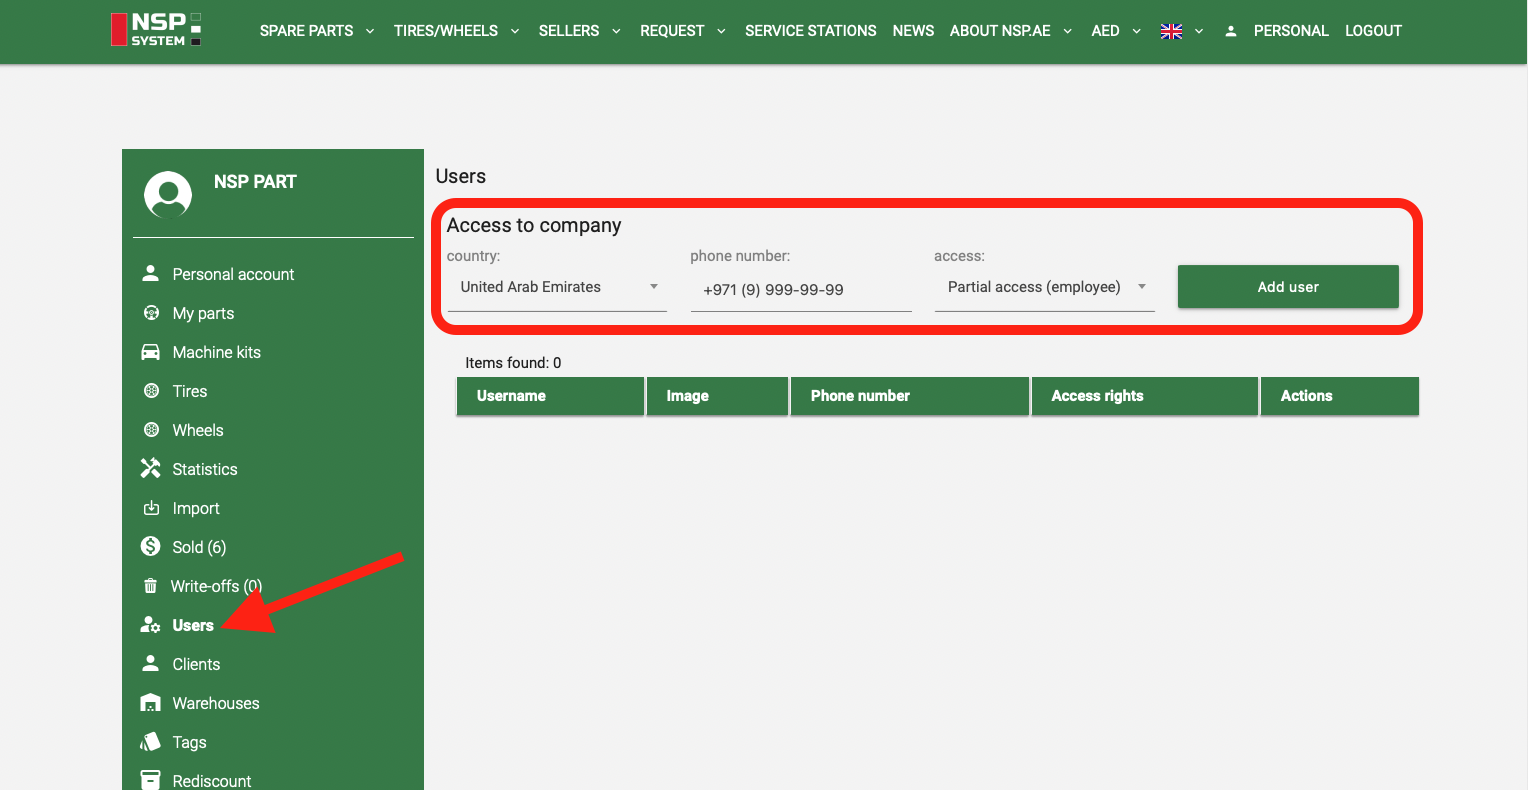
Task: Click the steering wheel icon beside My parts
Action: [151, 313]
